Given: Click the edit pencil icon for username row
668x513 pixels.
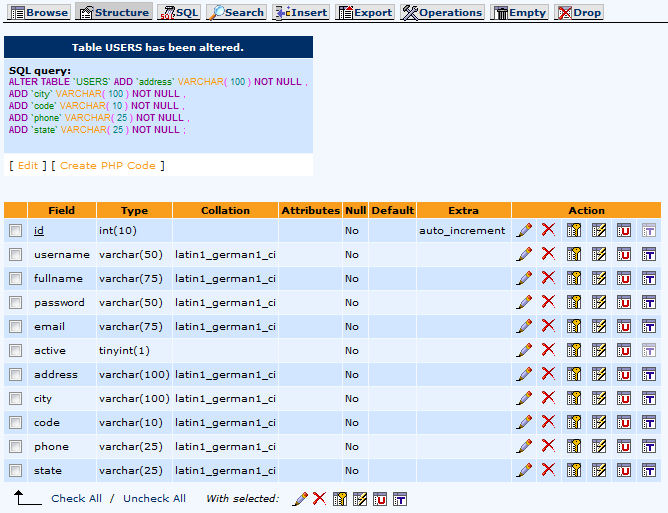Looking at the screenshot, I should (524, 255).
